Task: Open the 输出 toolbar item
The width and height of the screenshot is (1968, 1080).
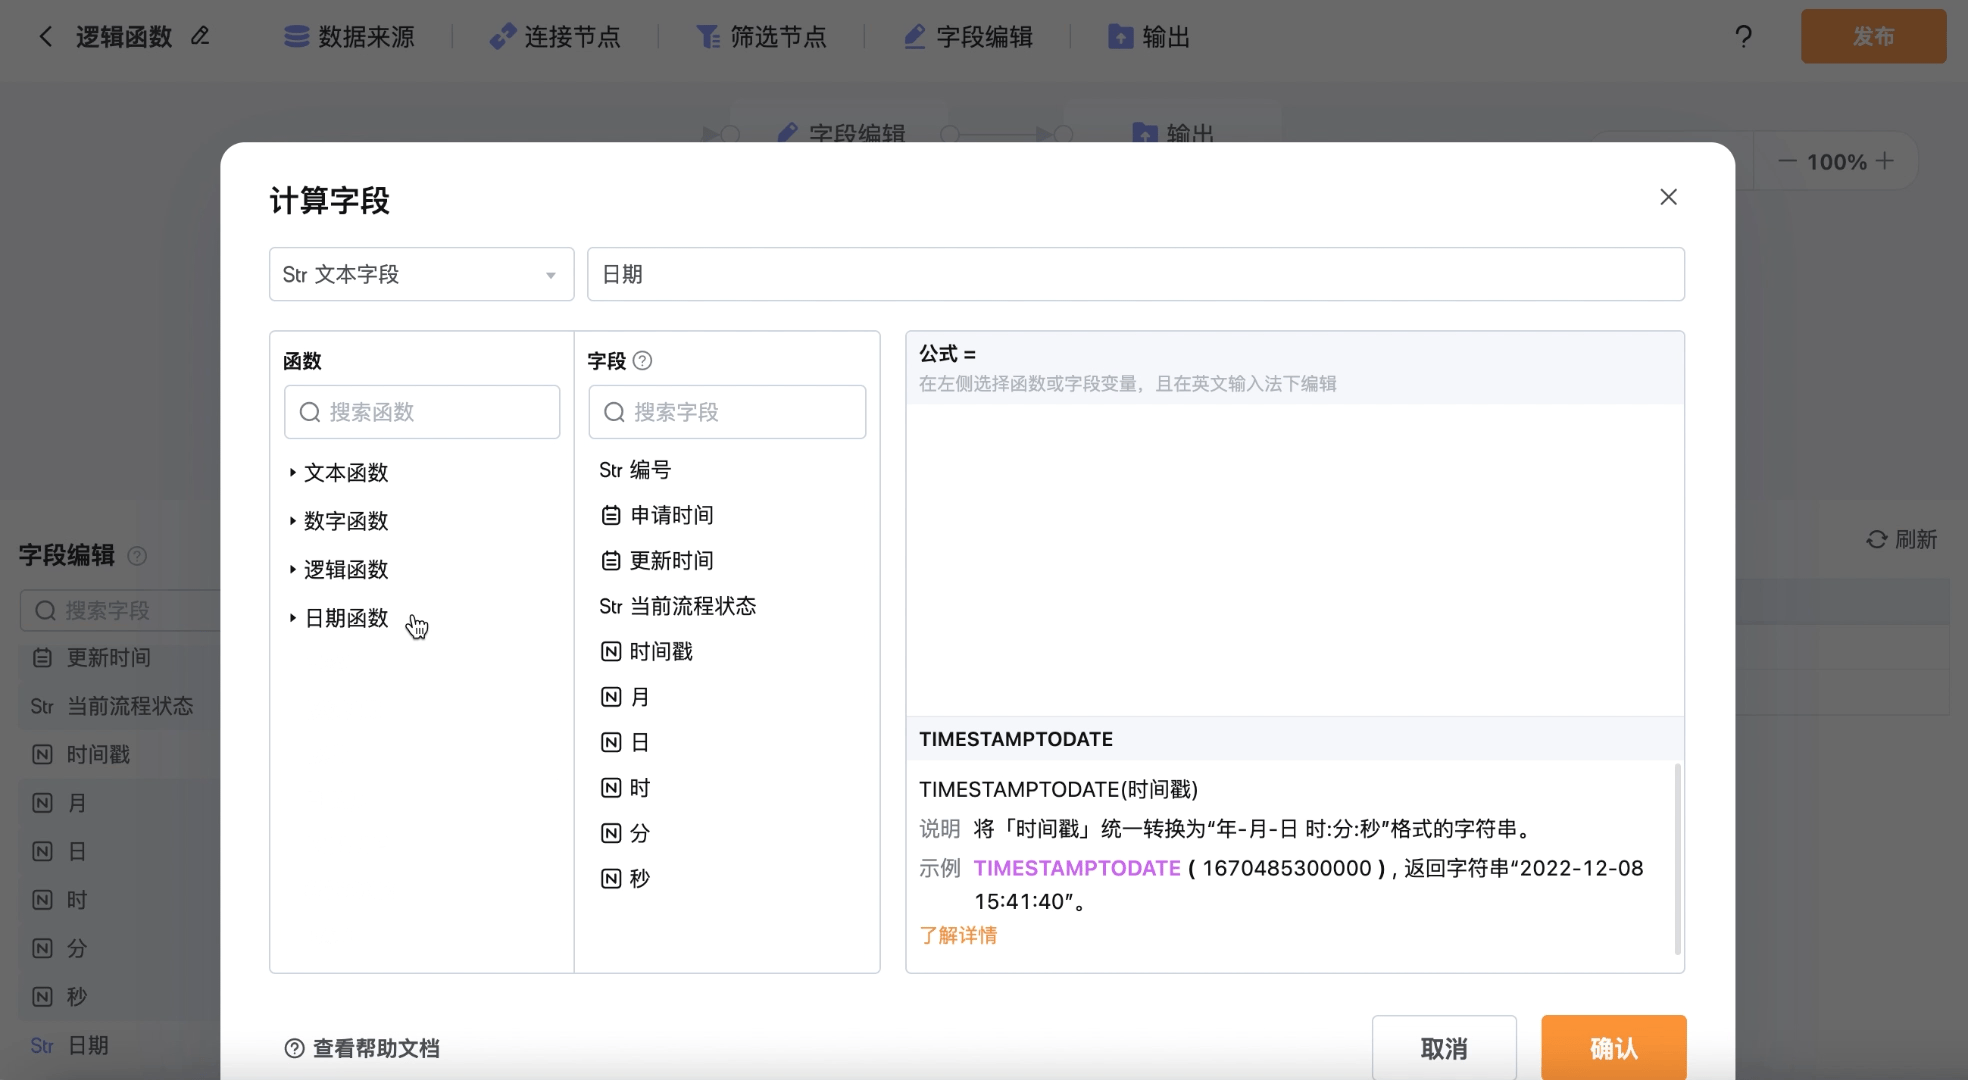Action: 1149,37
